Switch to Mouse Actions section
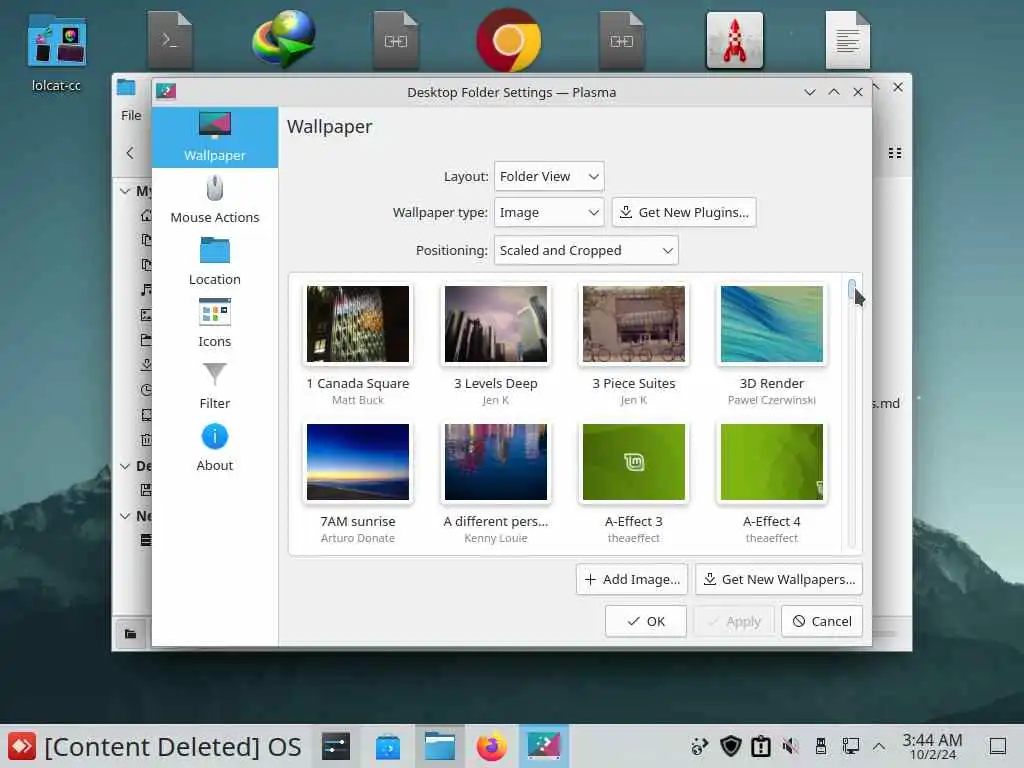Image resolution: width=1024 pixels, height=768 pixels. tap(215, 199)
